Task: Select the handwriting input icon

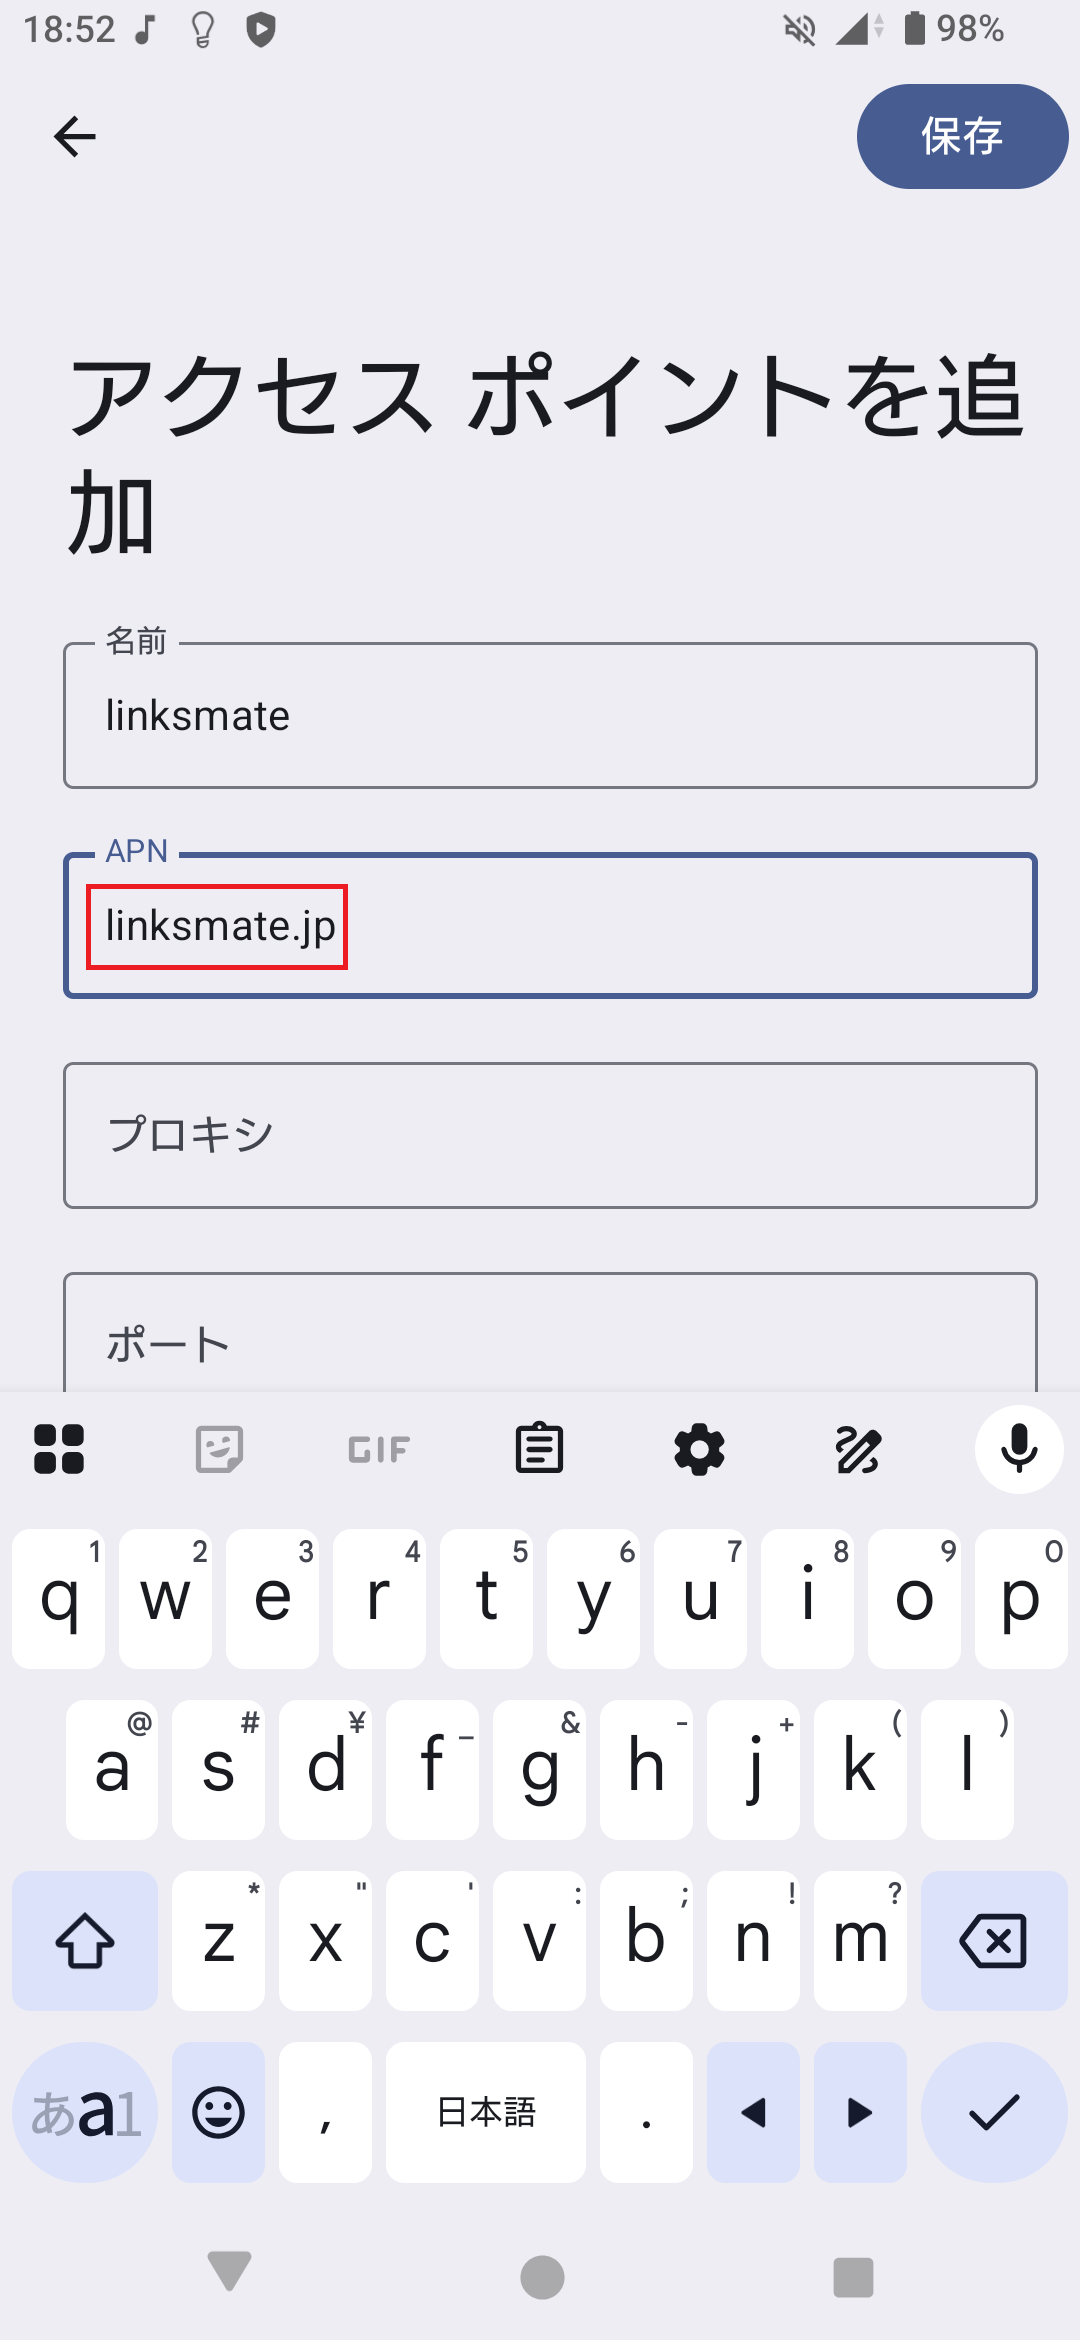Action: (858, 1448)
